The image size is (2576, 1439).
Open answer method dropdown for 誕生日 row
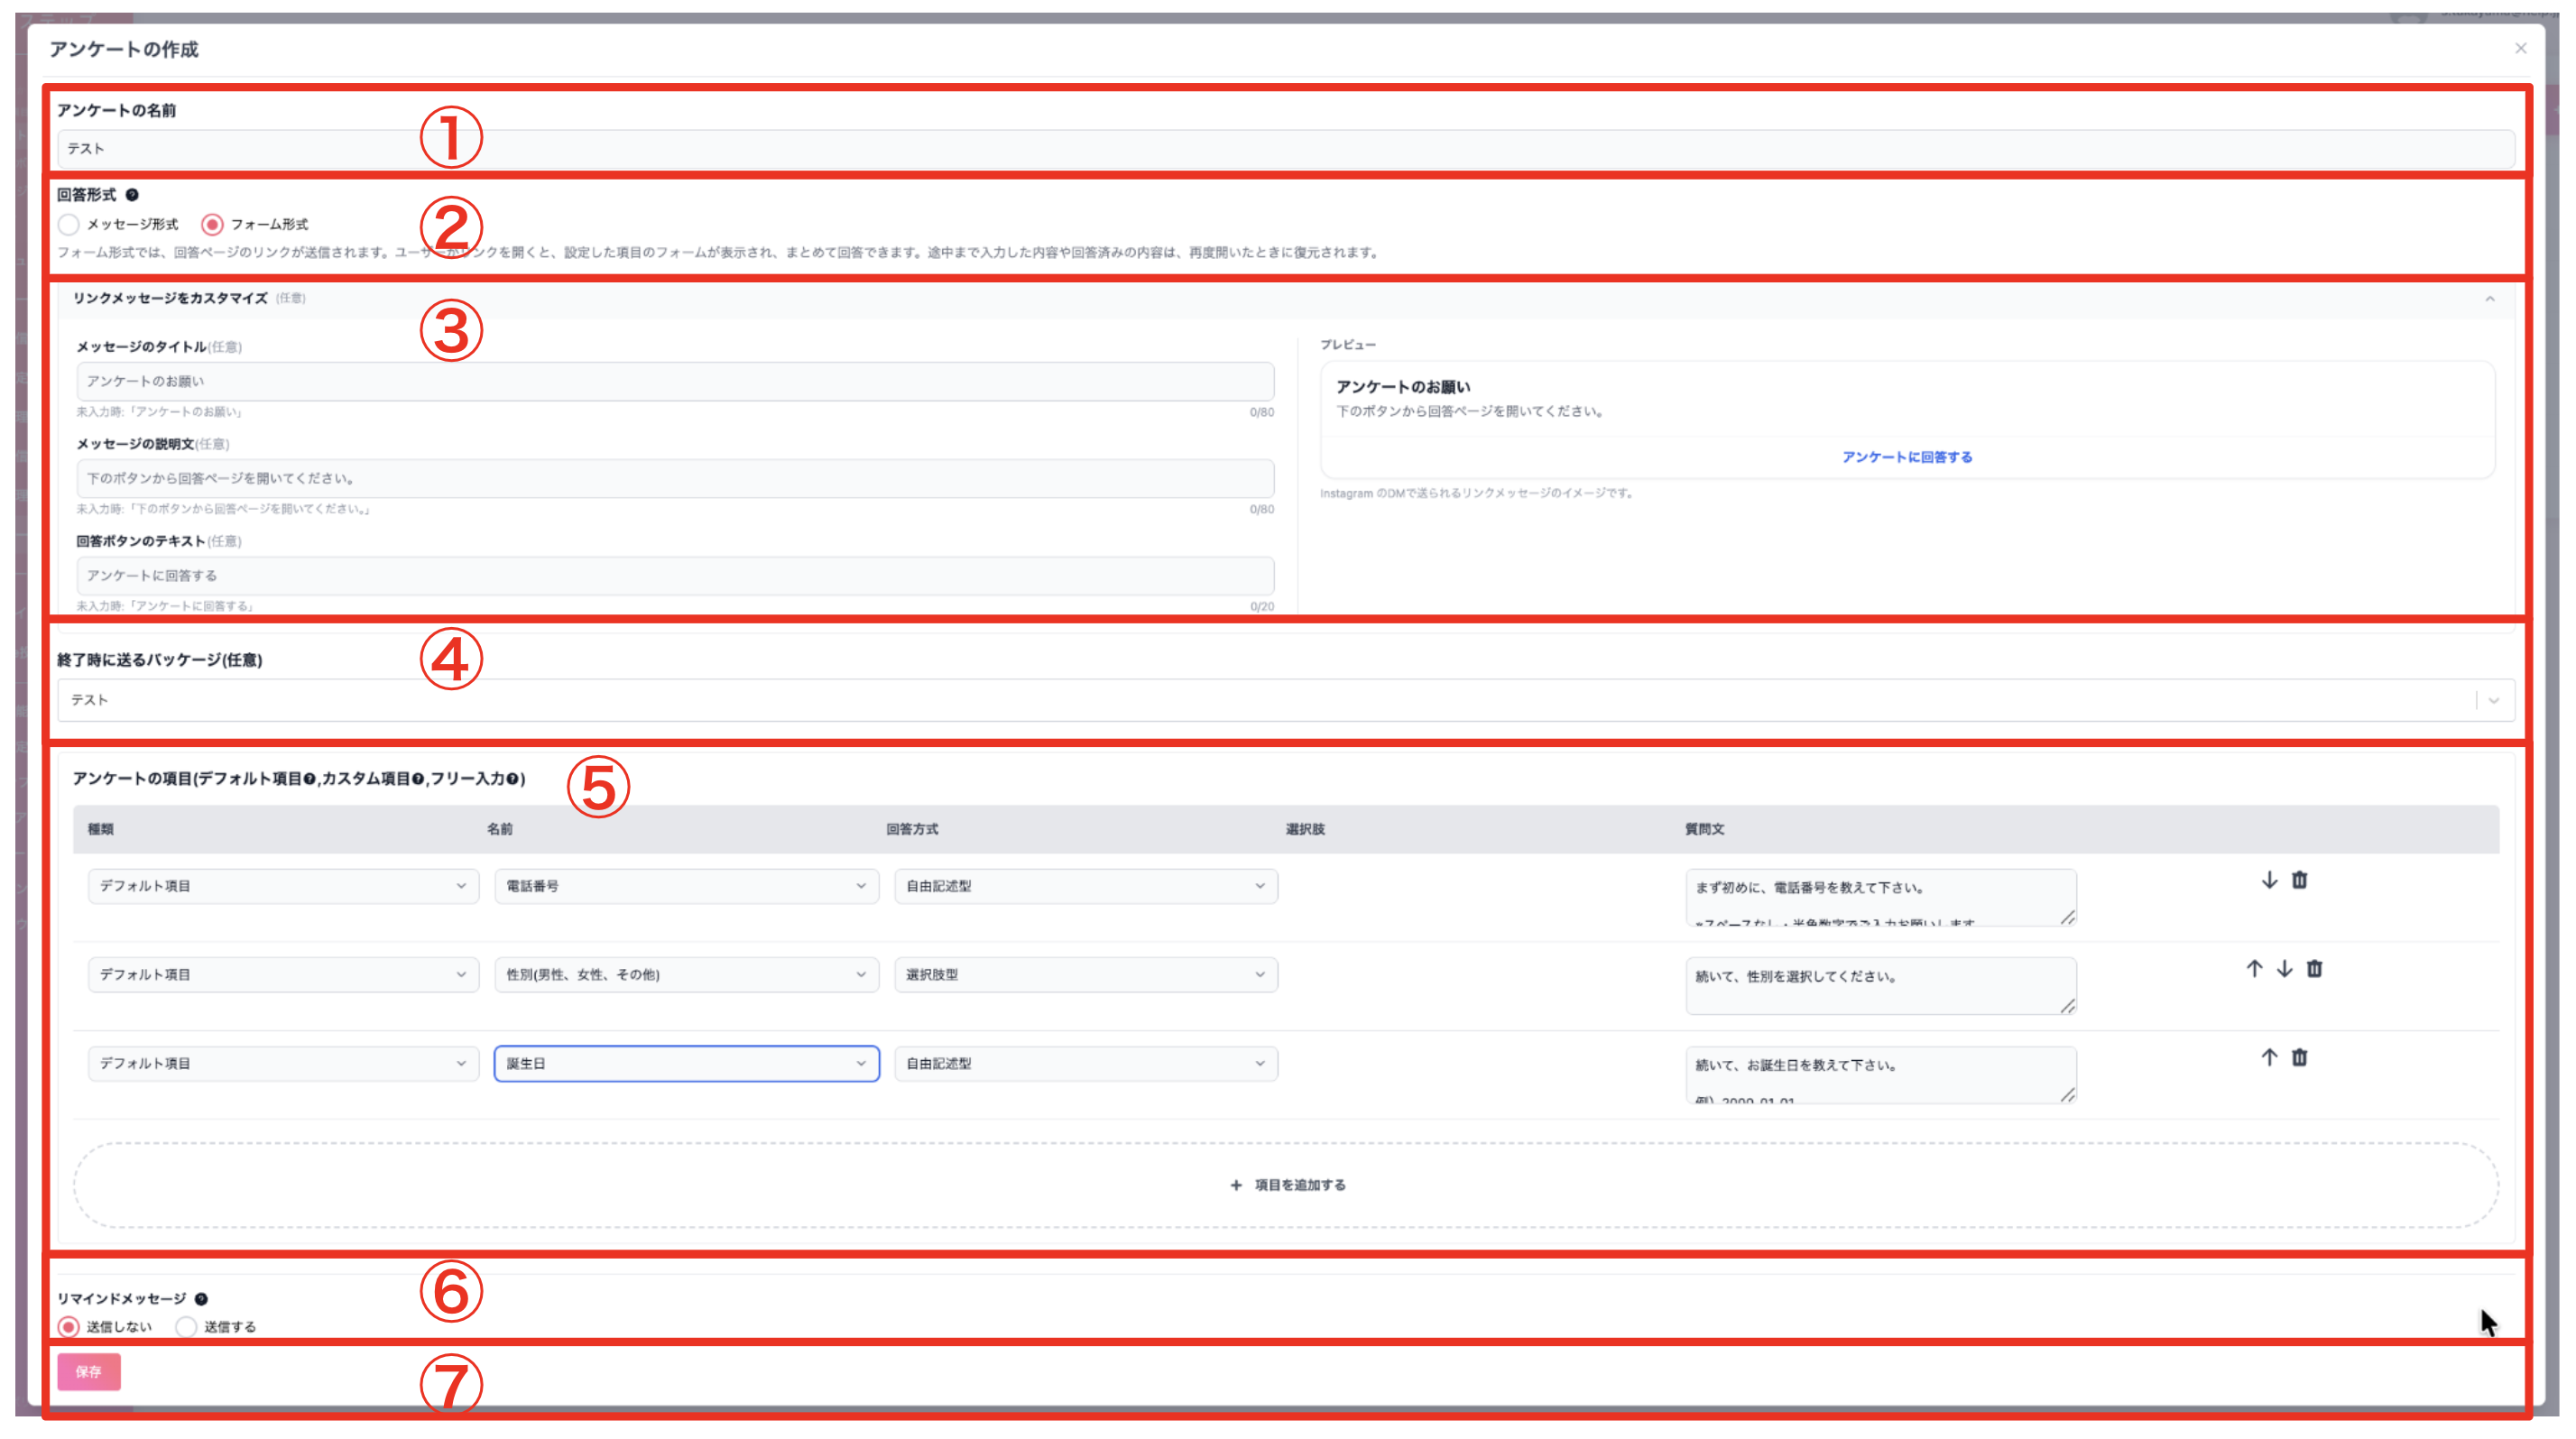tap(1086, 1063)
